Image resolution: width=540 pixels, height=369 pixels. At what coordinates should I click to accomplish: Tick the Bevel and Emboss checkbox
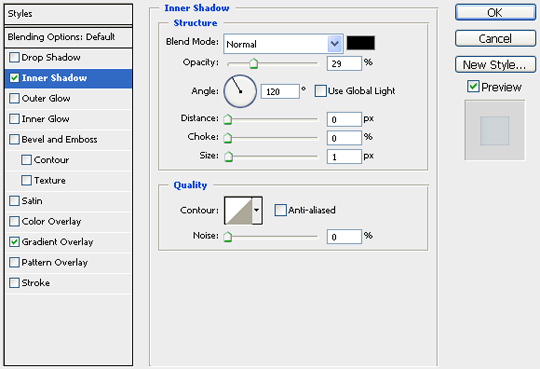(x=14, y=139)
